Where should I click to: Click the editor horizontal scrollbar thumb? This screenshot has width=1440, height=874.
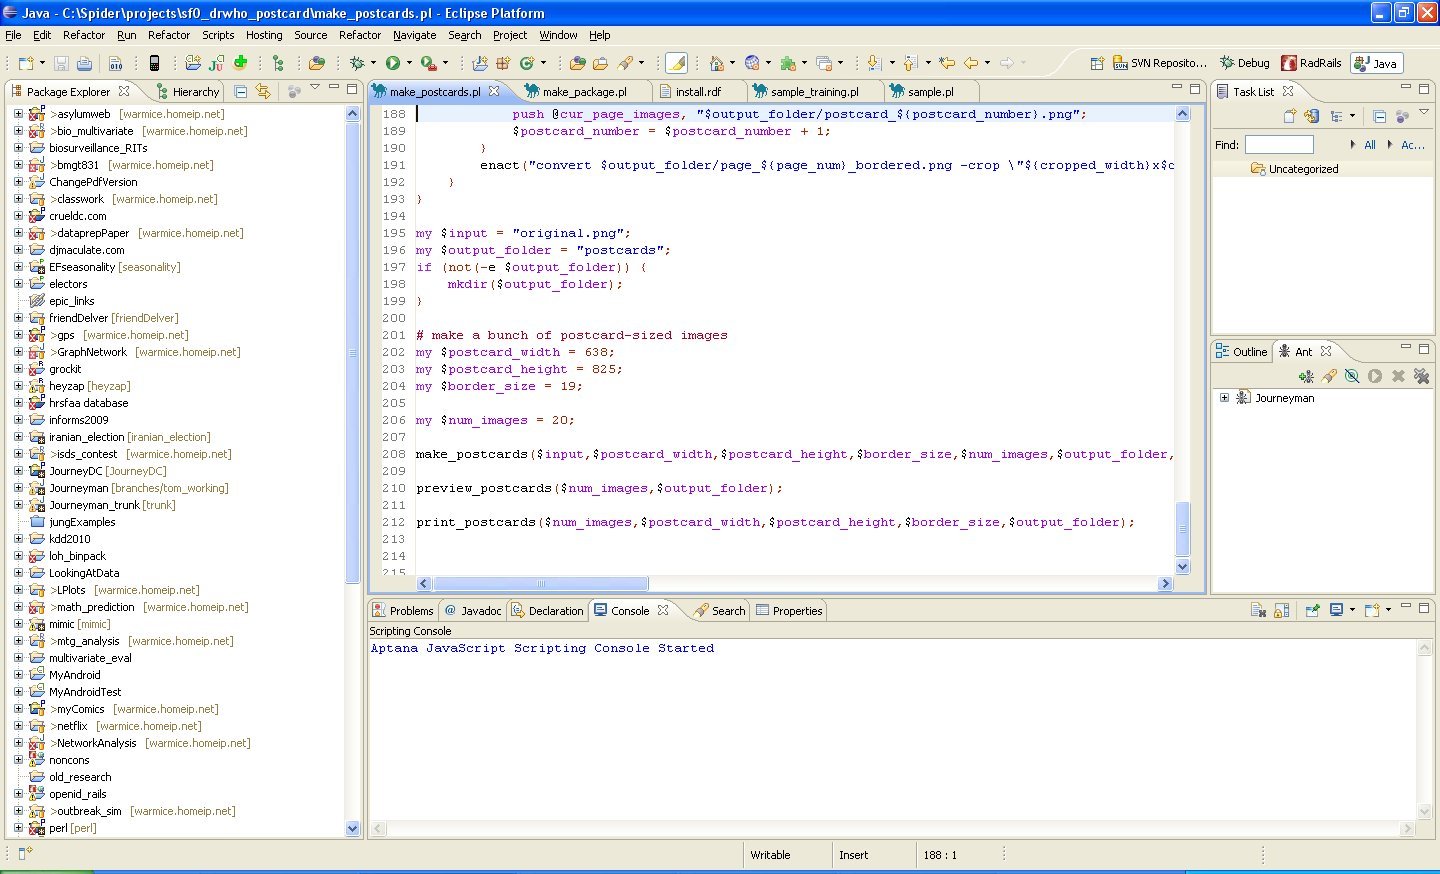(540, 584)
